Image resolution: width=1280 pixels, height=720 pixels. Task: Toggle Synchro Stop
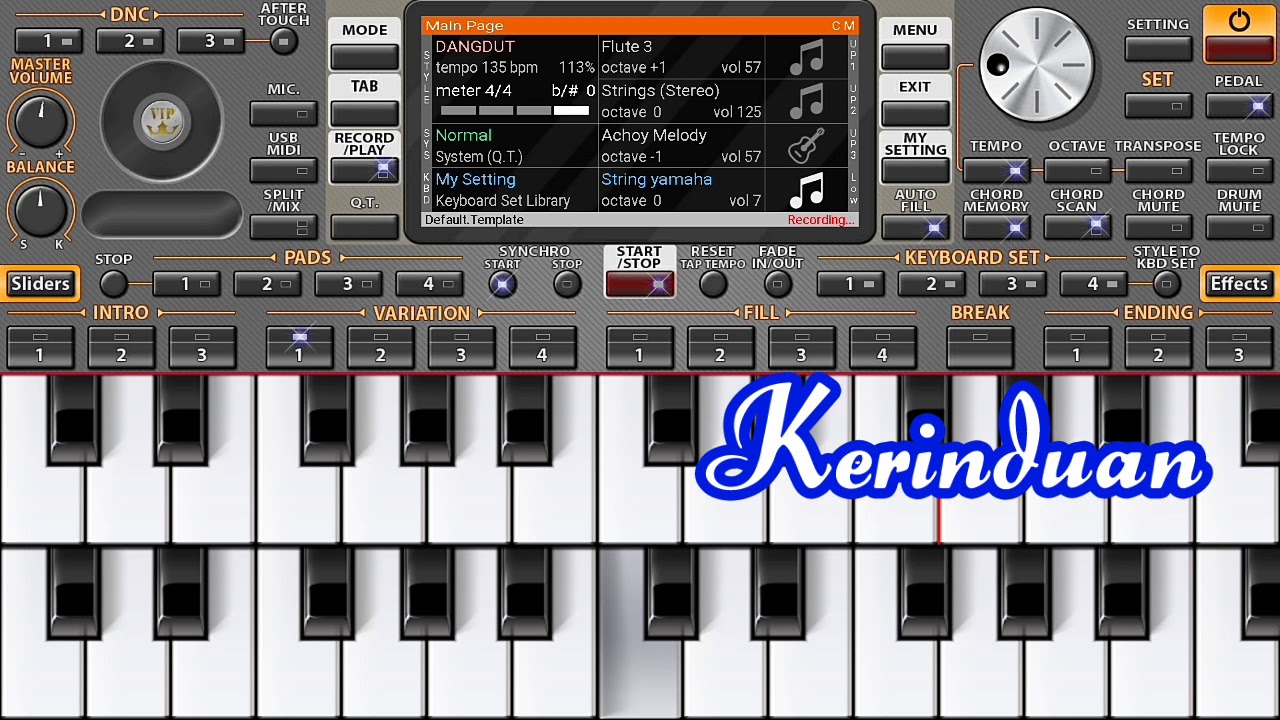567,285
